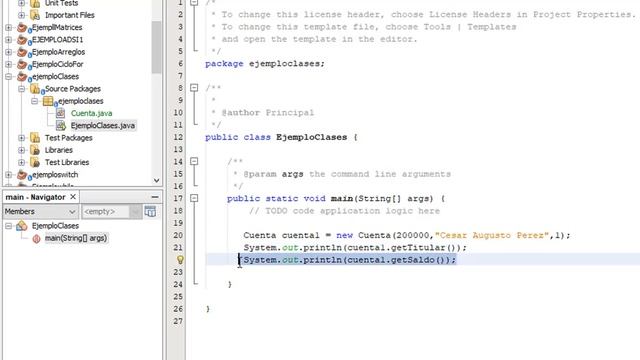Click the package ejemploclases statement

(x=265, y=64)
